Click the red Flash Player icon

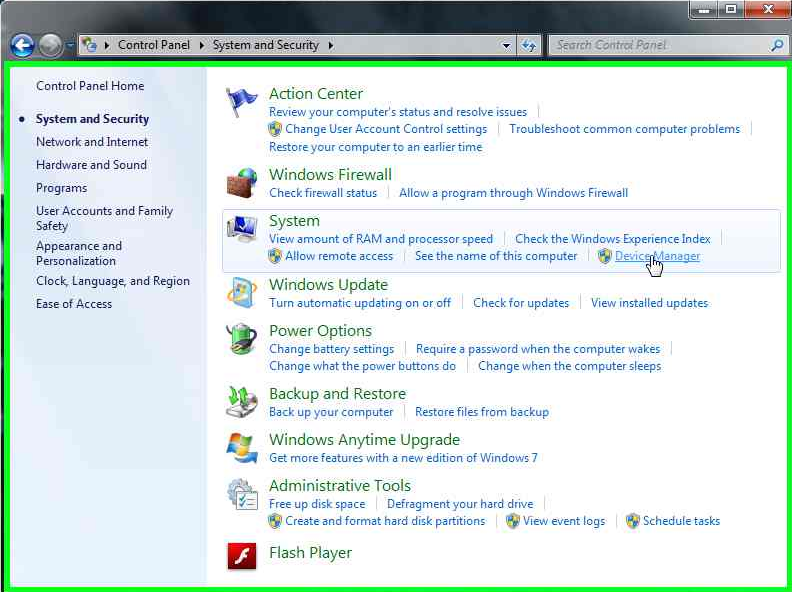[241, 556]
